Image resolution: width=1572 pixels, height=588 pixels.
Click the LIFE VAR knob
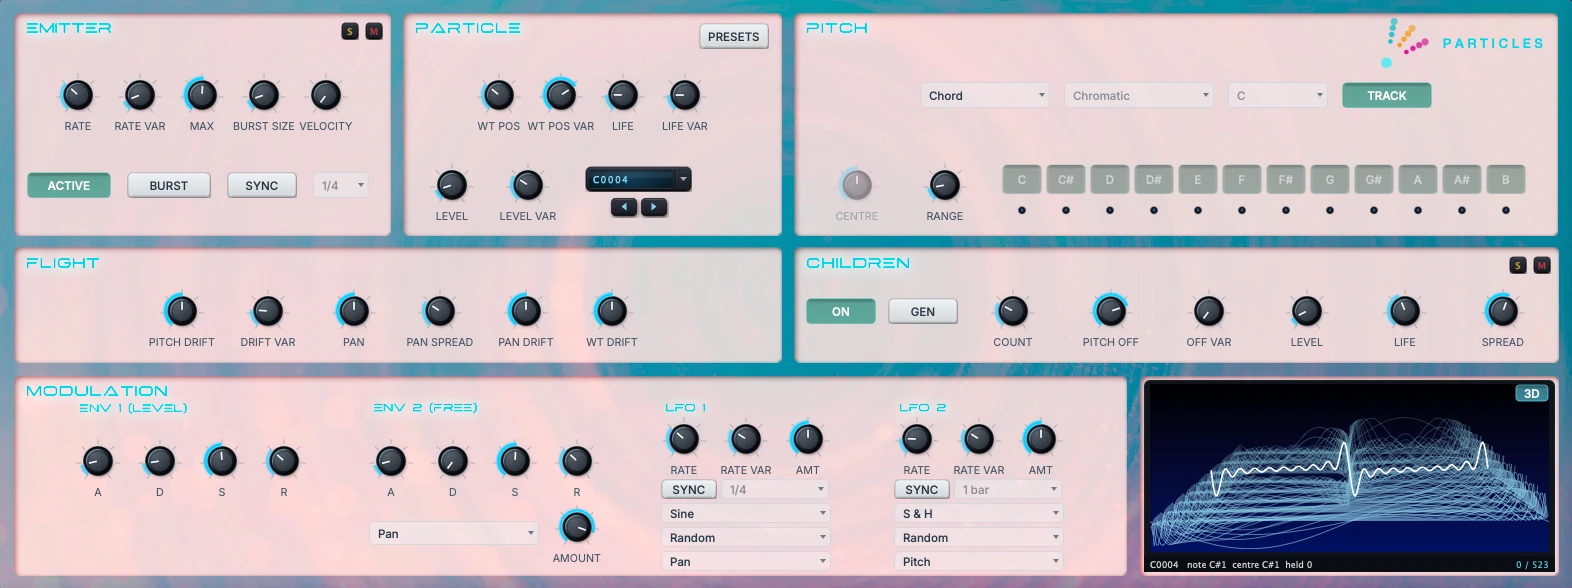pyautogui.click(x=685, y=95)
